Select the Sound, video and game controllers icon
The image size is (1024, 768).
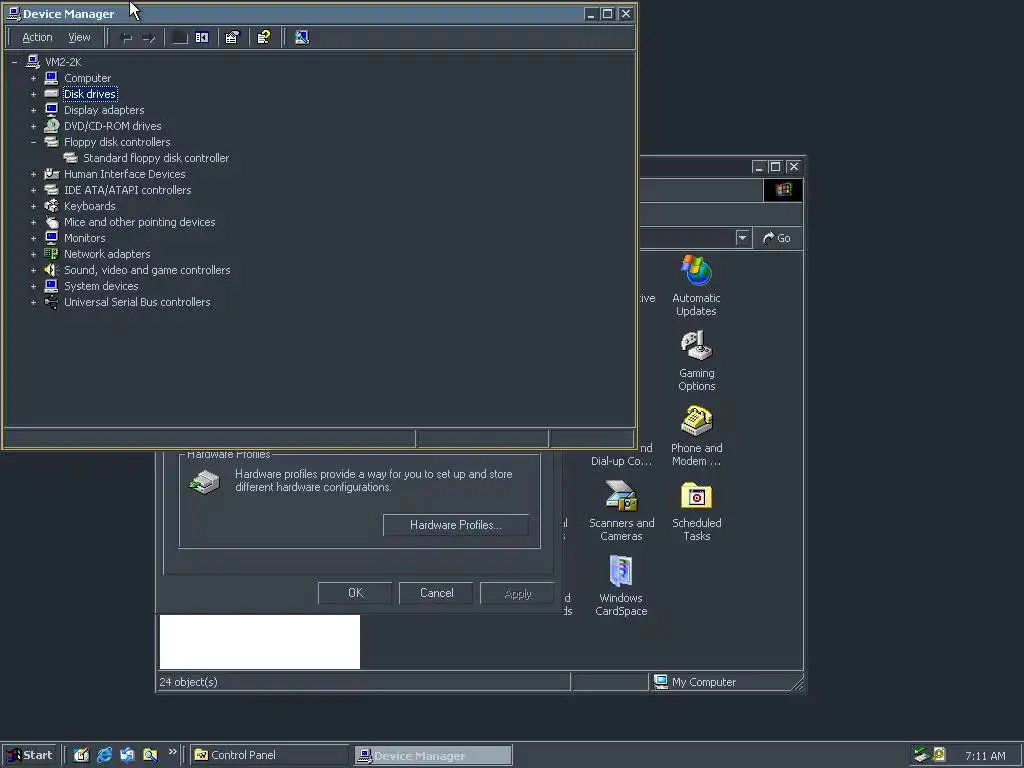pos(52,270)
